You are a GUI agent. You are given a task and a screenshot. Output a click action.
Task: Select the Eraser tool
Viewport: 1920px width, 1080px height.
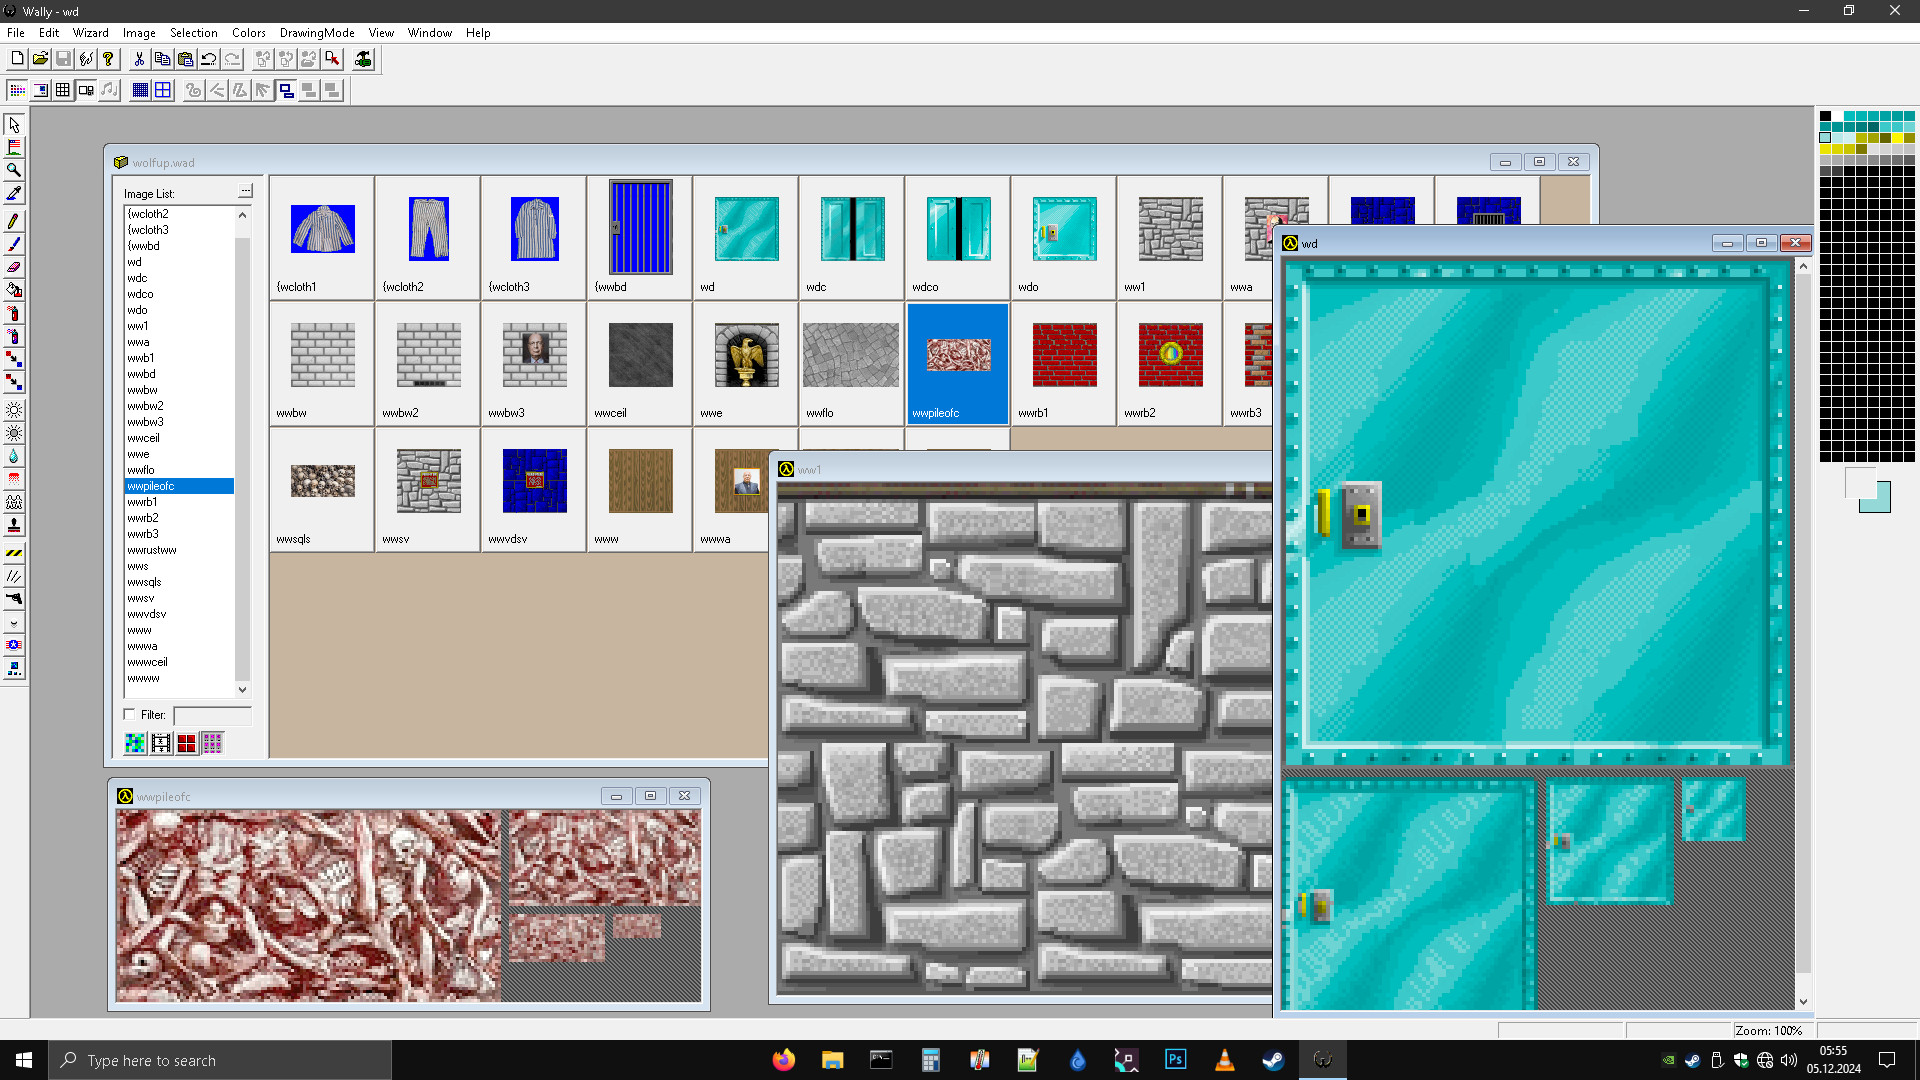click(14, 266)
